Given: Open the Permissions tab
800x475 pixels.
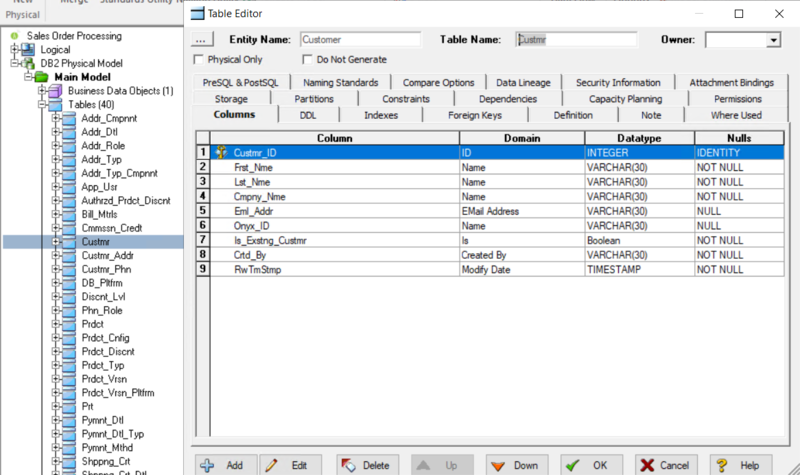Looking at the screenshot, I should [x=738, y=99].
